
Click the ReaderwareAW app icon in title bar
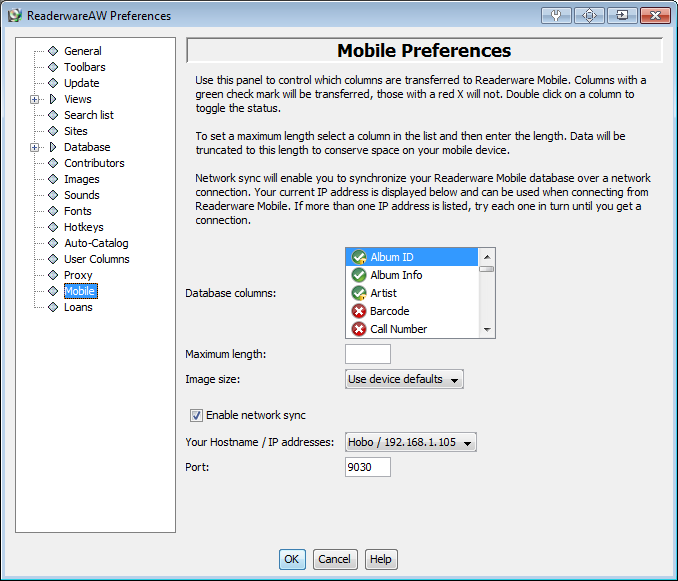(15, 16)
